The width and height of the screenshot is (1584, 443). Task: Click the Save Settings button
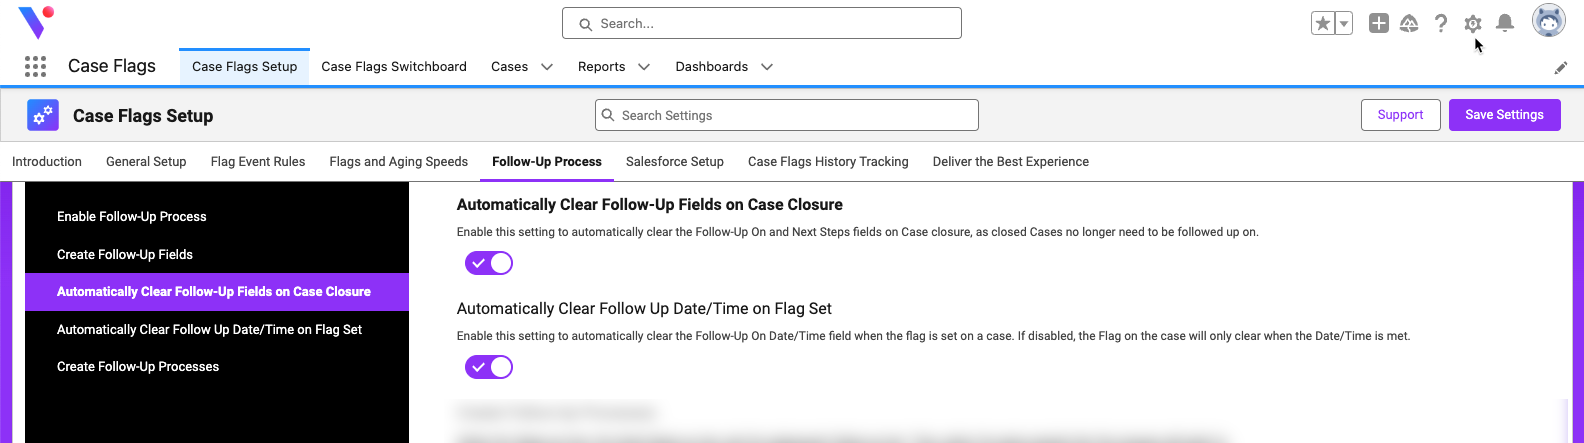click(x=1504, y=115)
